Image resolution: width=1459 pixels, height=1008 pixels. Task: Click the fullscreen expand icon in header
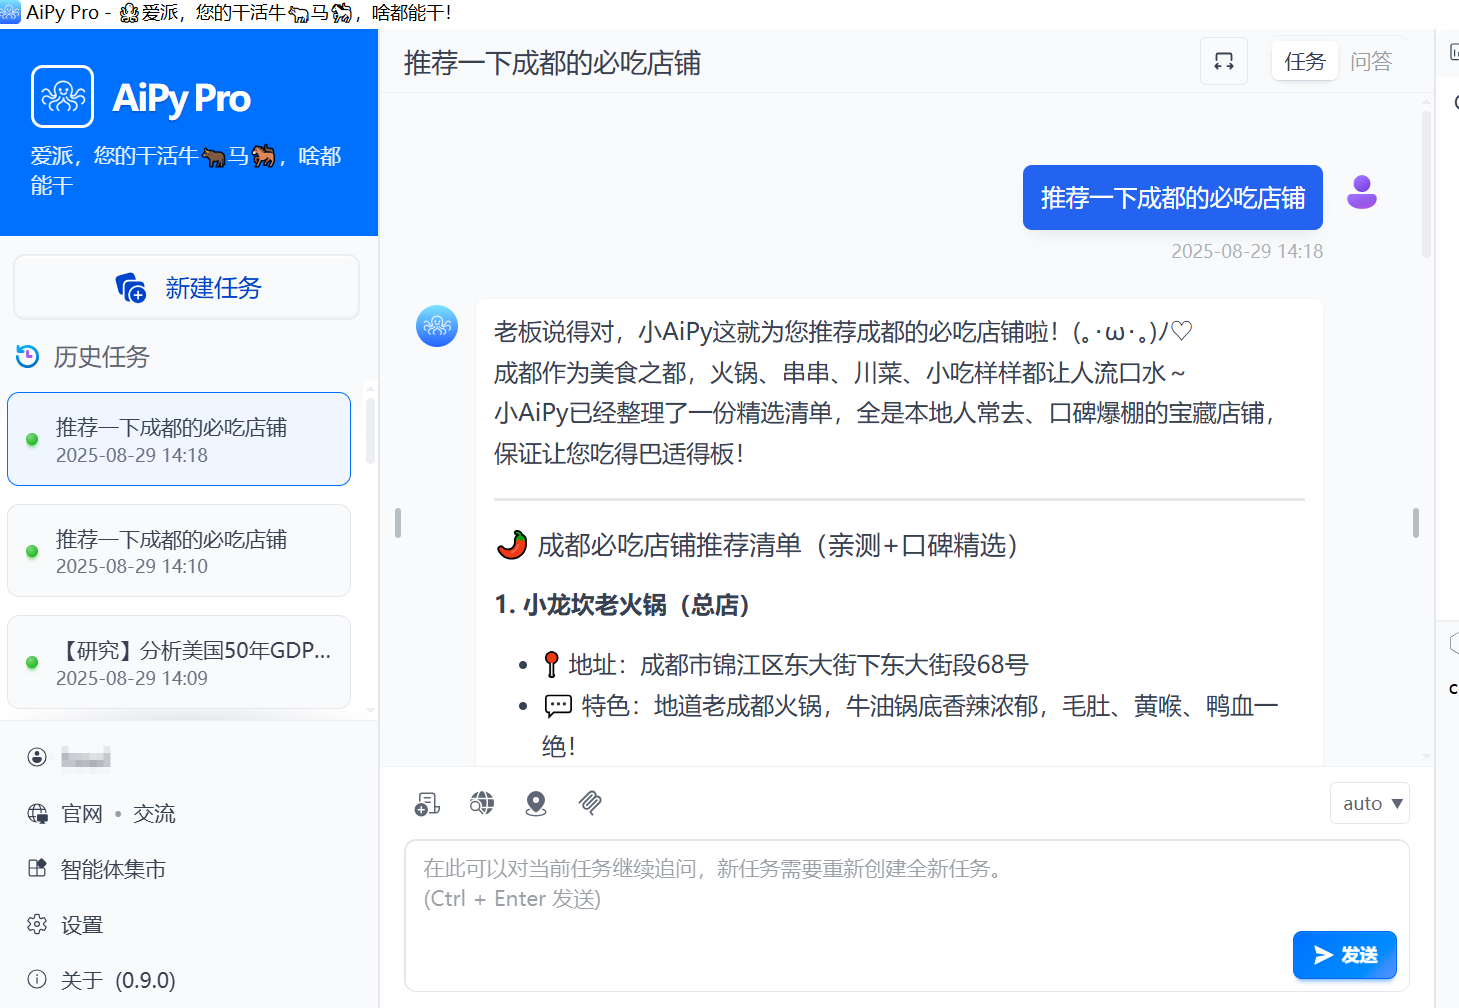click(1223, 61)
